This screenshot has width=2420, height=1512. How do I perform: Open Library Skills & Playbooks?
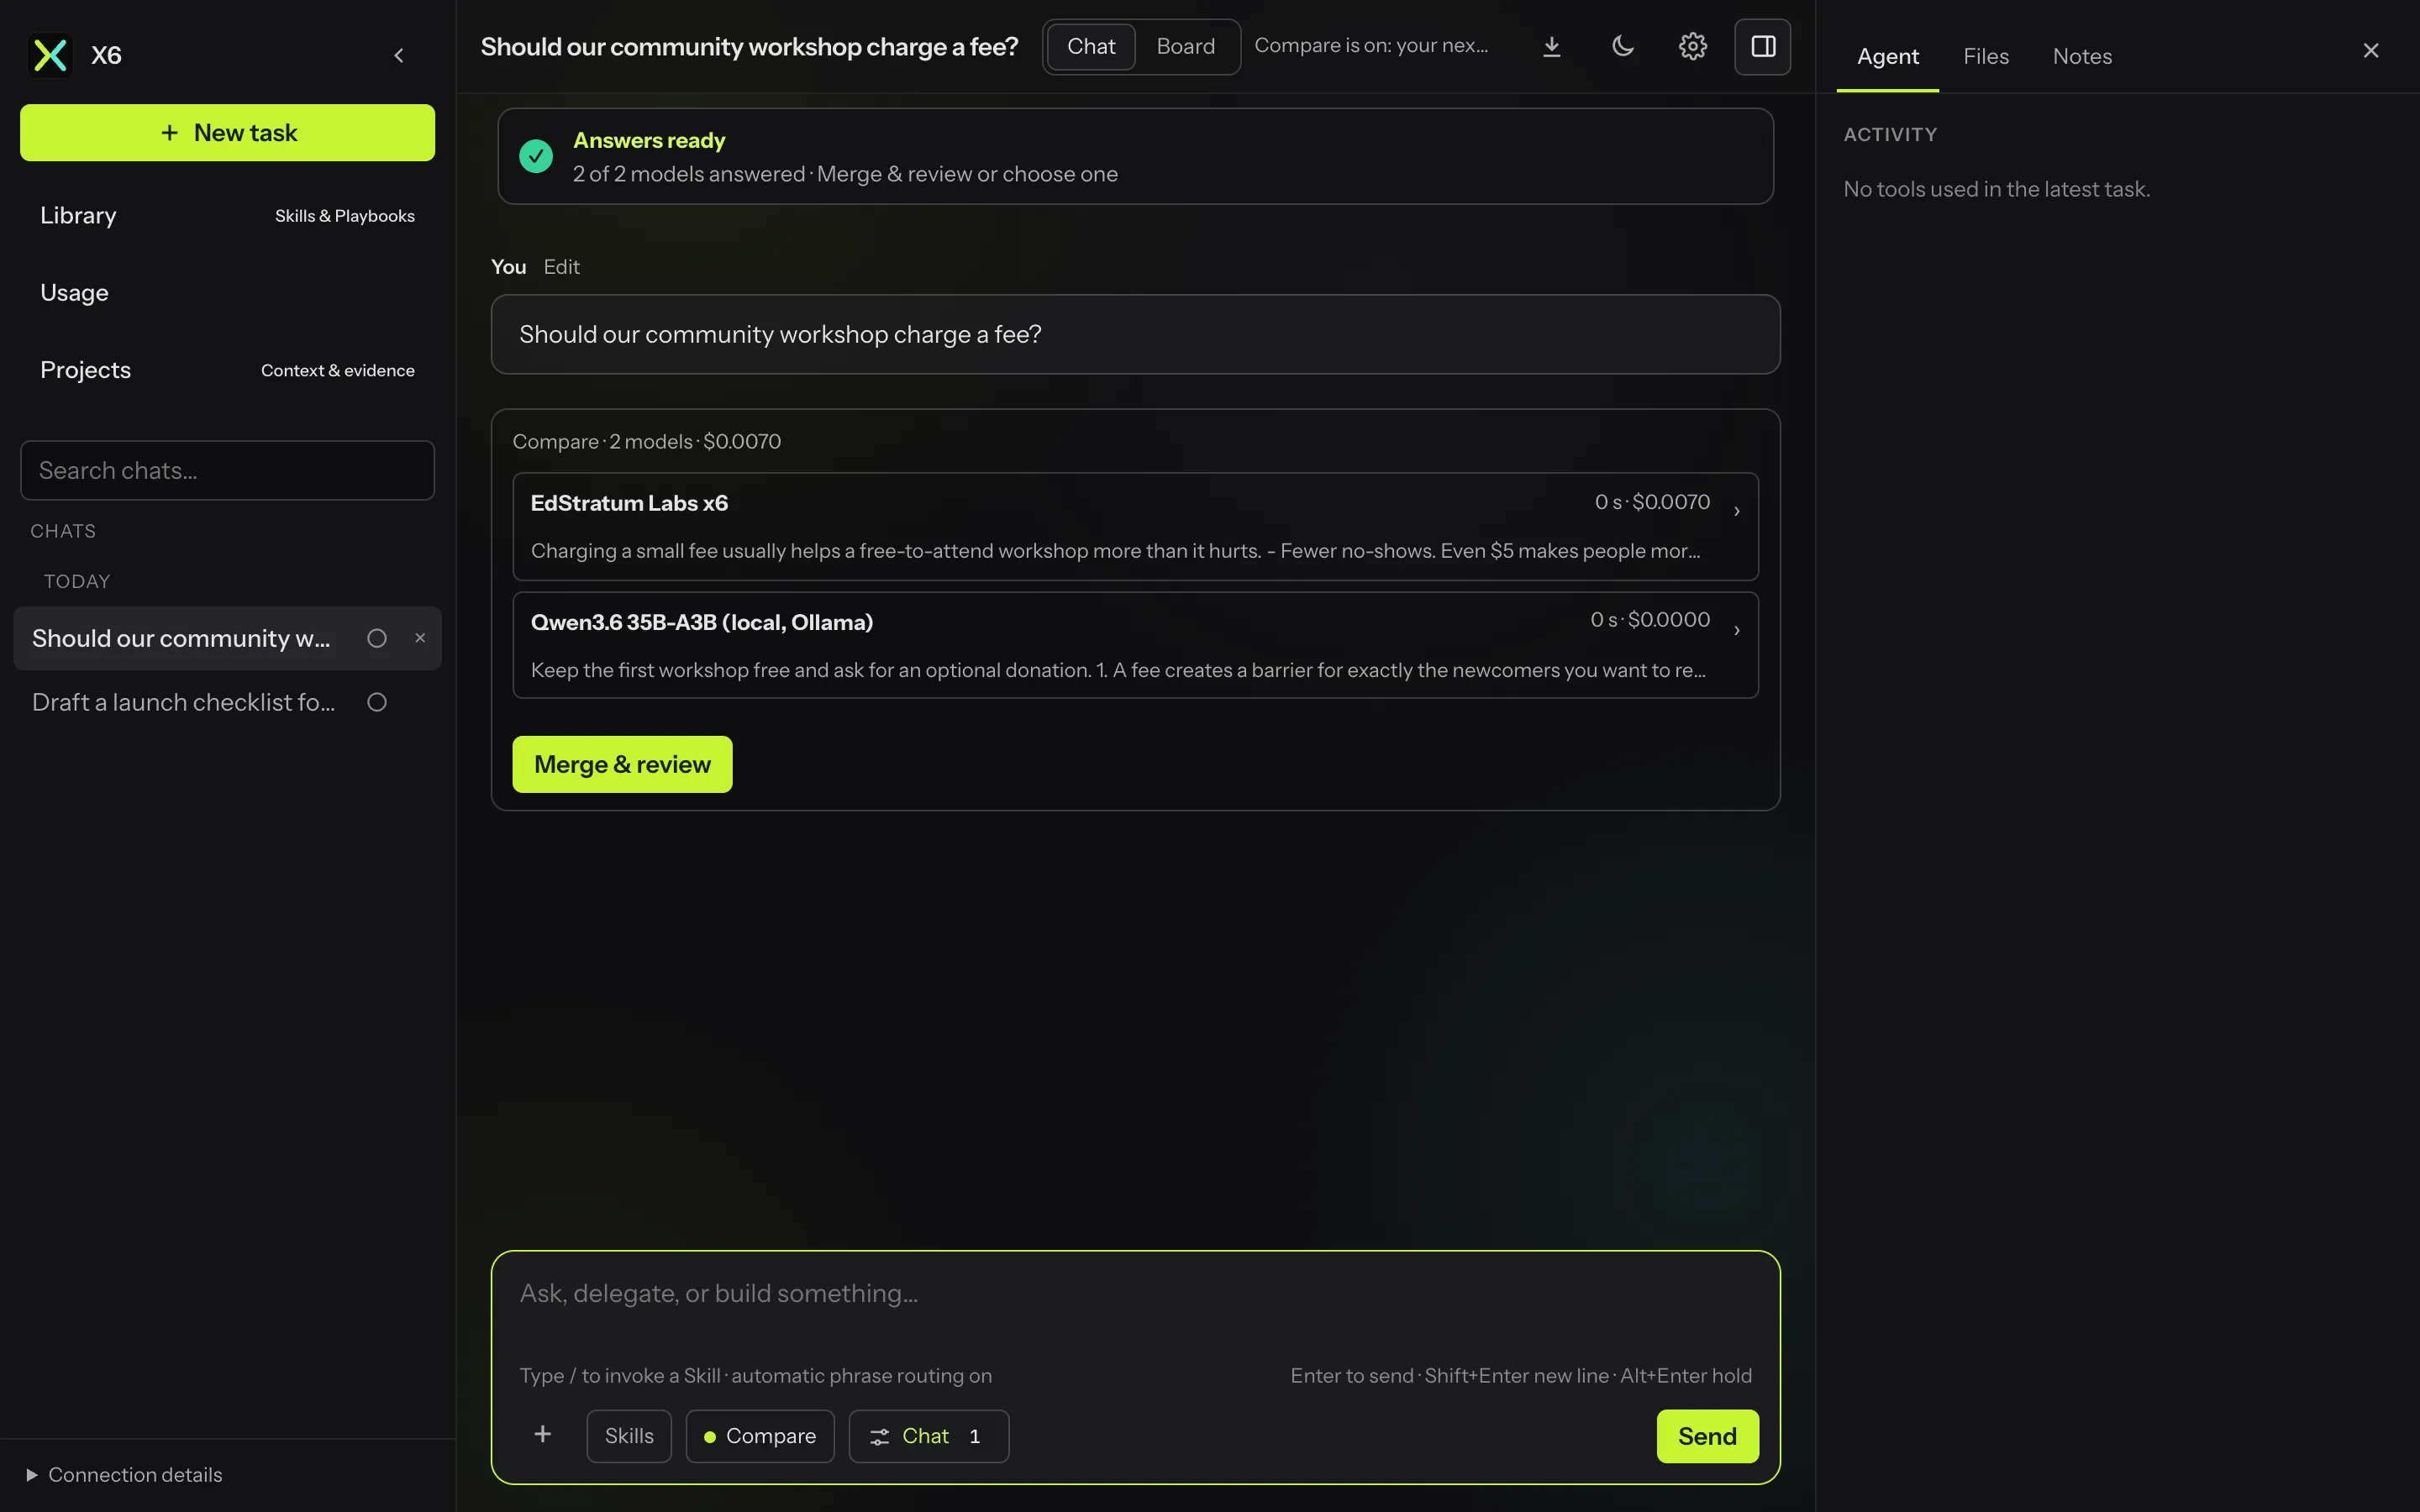tap(228, 216)
